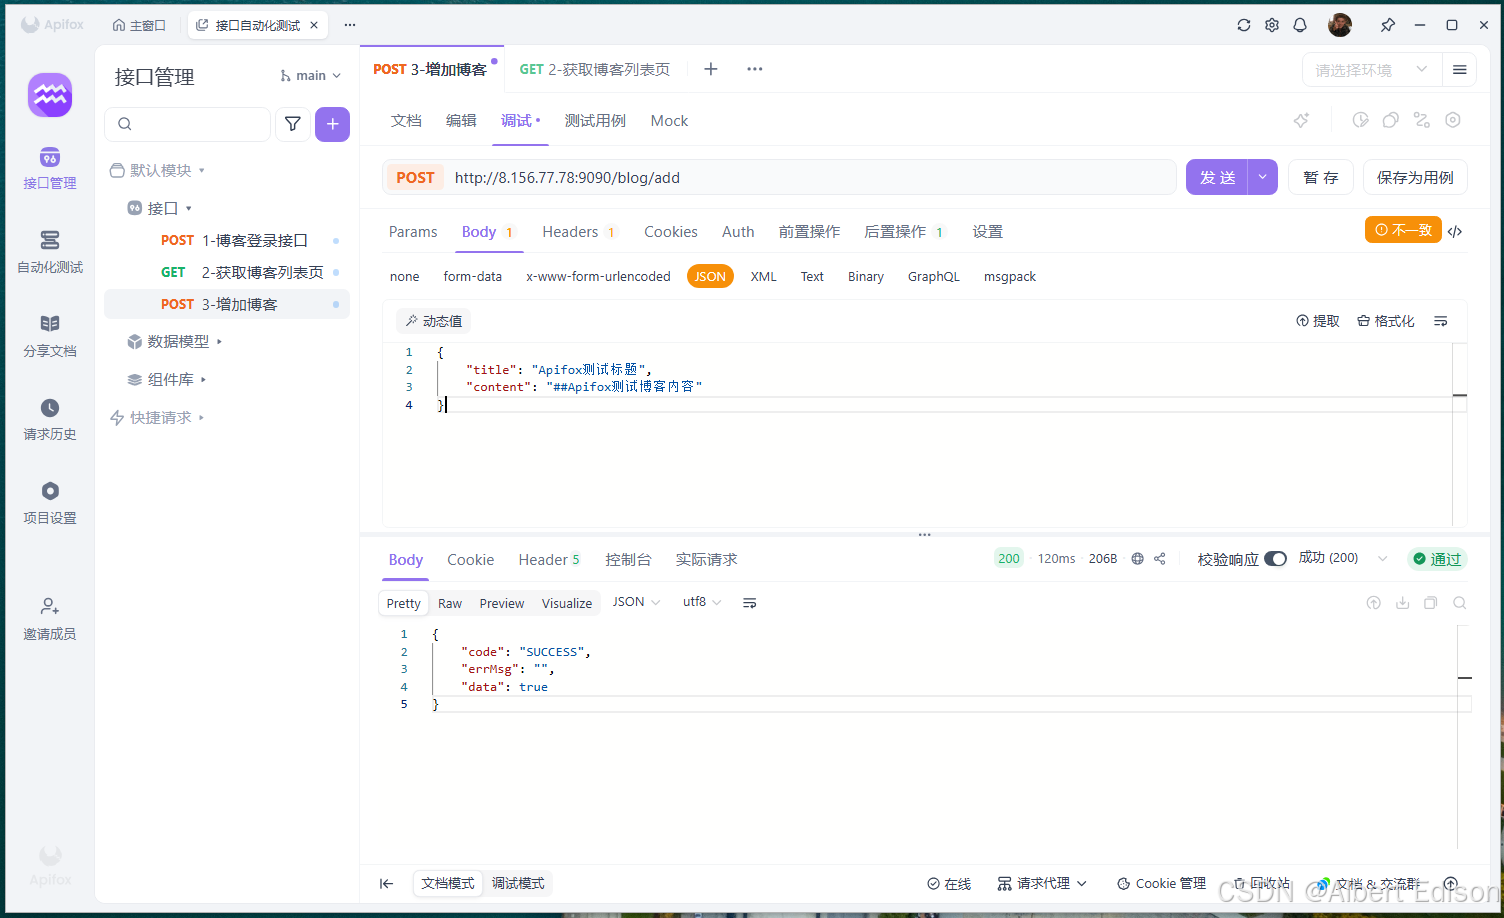This screenshot has width=1504, height=918.
Task: Open the GET 2-获取博客列表页 tab
Action: coord(595,69)
